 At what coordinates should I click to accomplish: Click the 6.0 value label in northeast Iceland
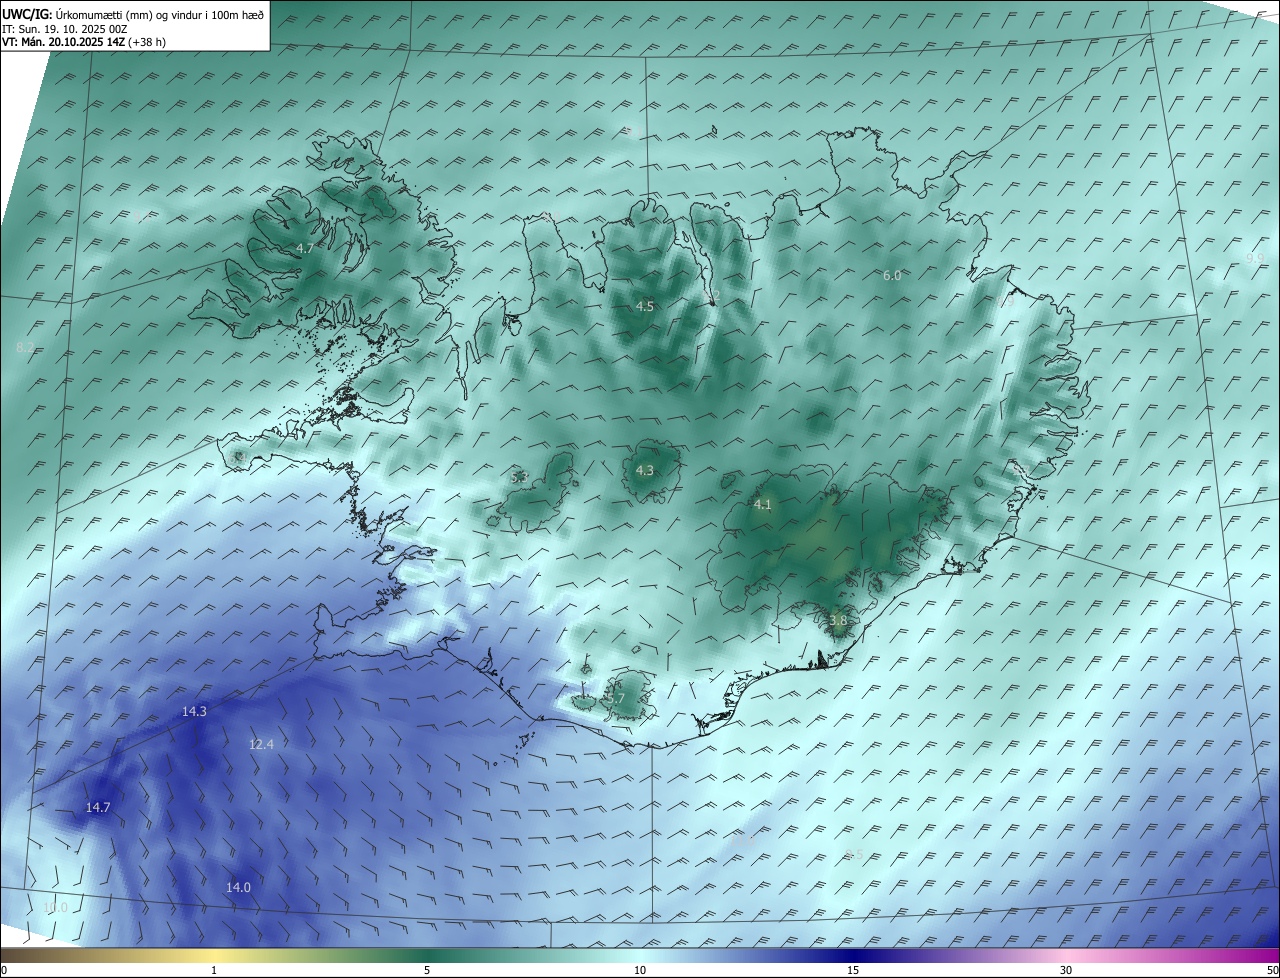click(x=892, y=276)
